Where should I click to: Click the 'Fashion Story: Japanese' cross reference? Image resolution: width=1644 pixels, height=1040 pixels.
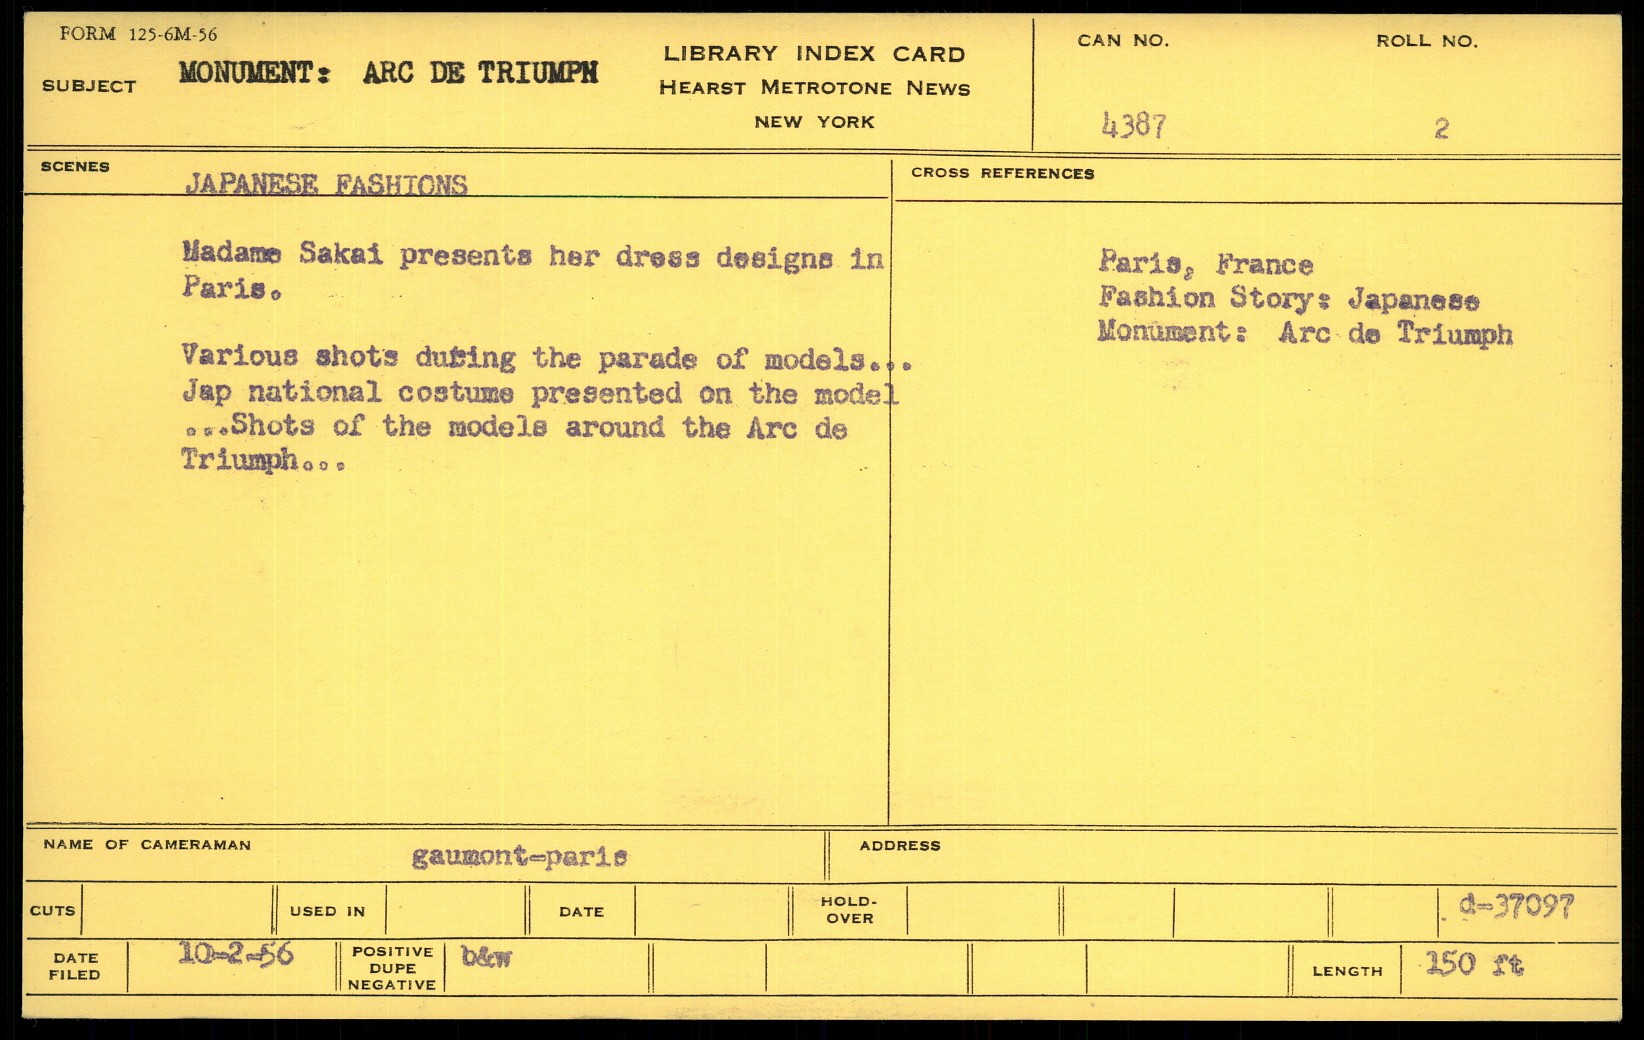click(x=1288, y=299)
